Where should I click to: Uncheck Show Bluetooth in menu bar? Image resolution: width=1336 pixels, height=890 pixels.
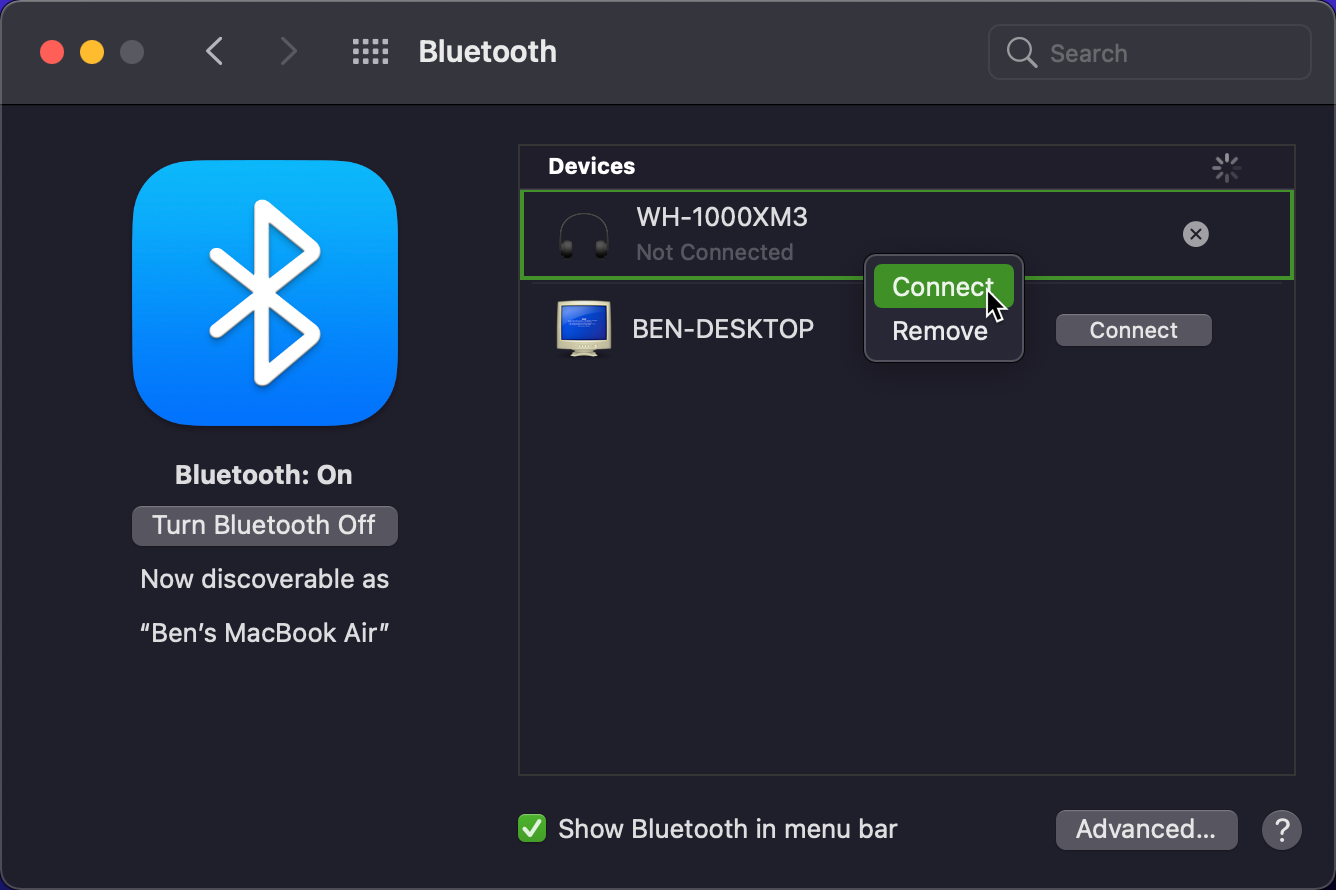point(531,828)
